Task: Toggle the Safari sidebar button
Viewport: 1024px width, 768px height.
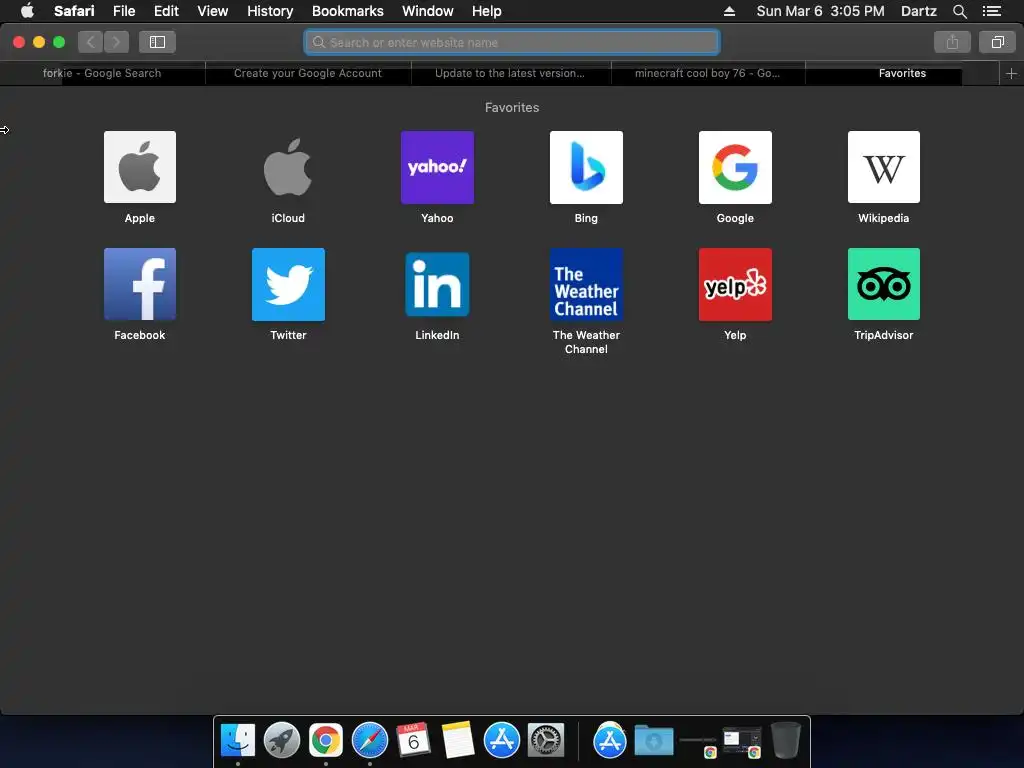Action: [x=157, y=42]
